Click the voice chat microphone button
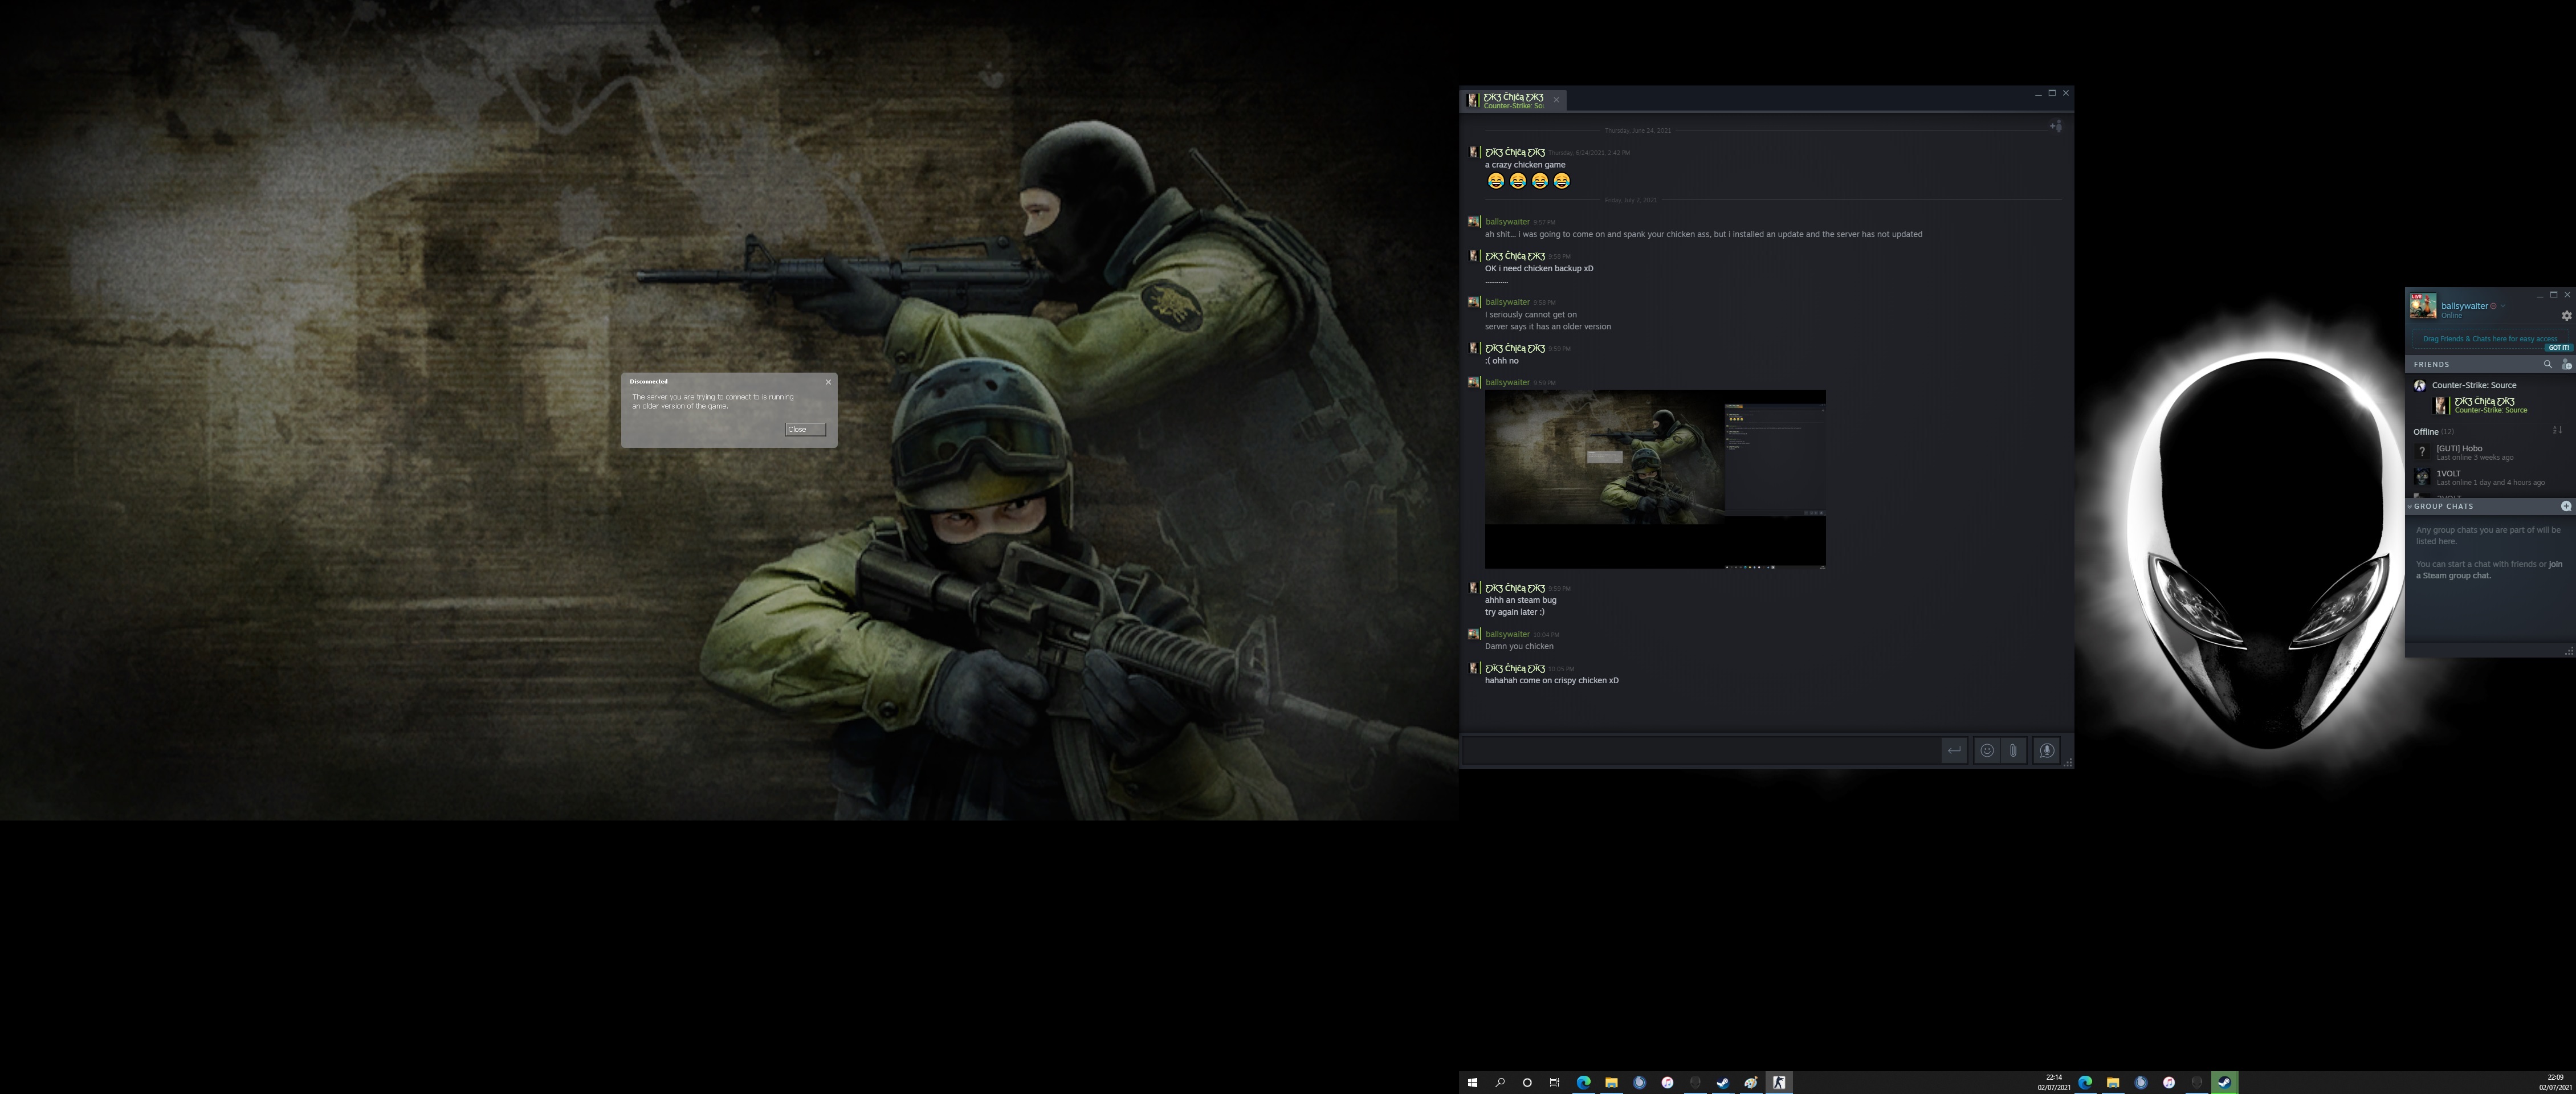The image size is (2576, 1094). (2046, 750)
